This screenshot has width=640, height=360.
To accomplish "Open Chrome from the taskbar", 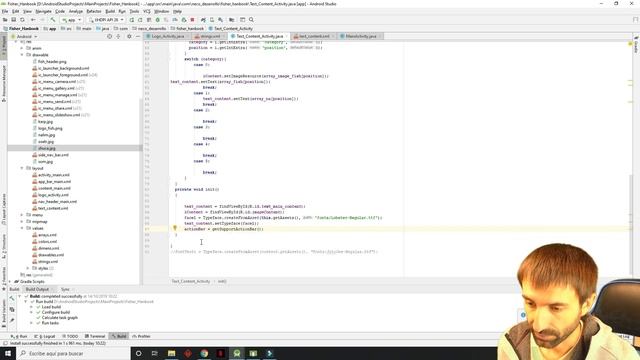I will (204, 353).
